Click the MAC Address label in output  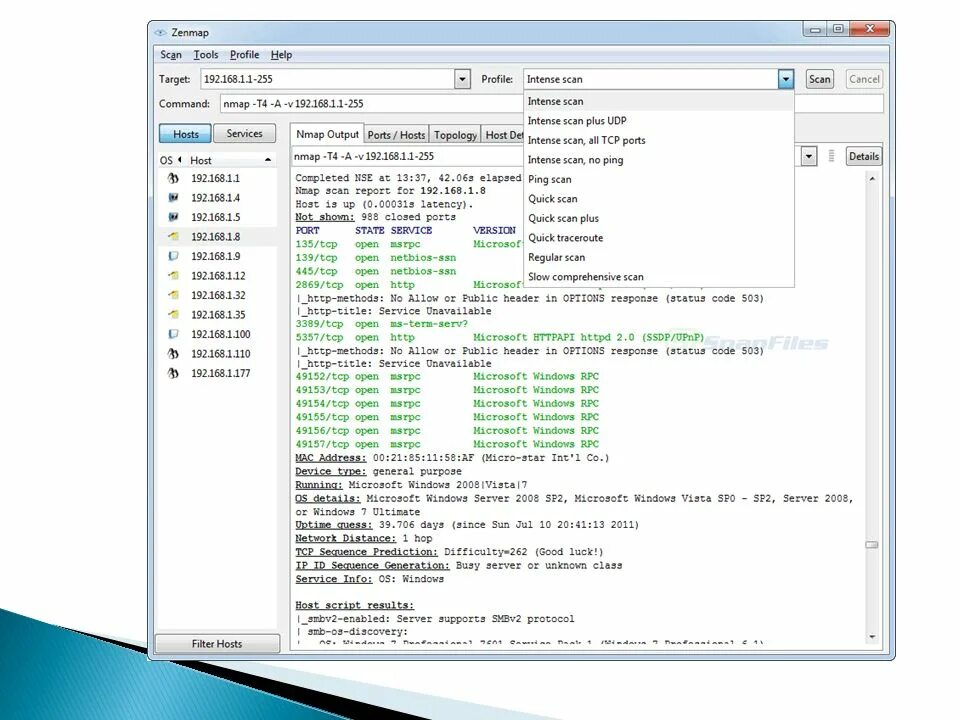point(331,458)
